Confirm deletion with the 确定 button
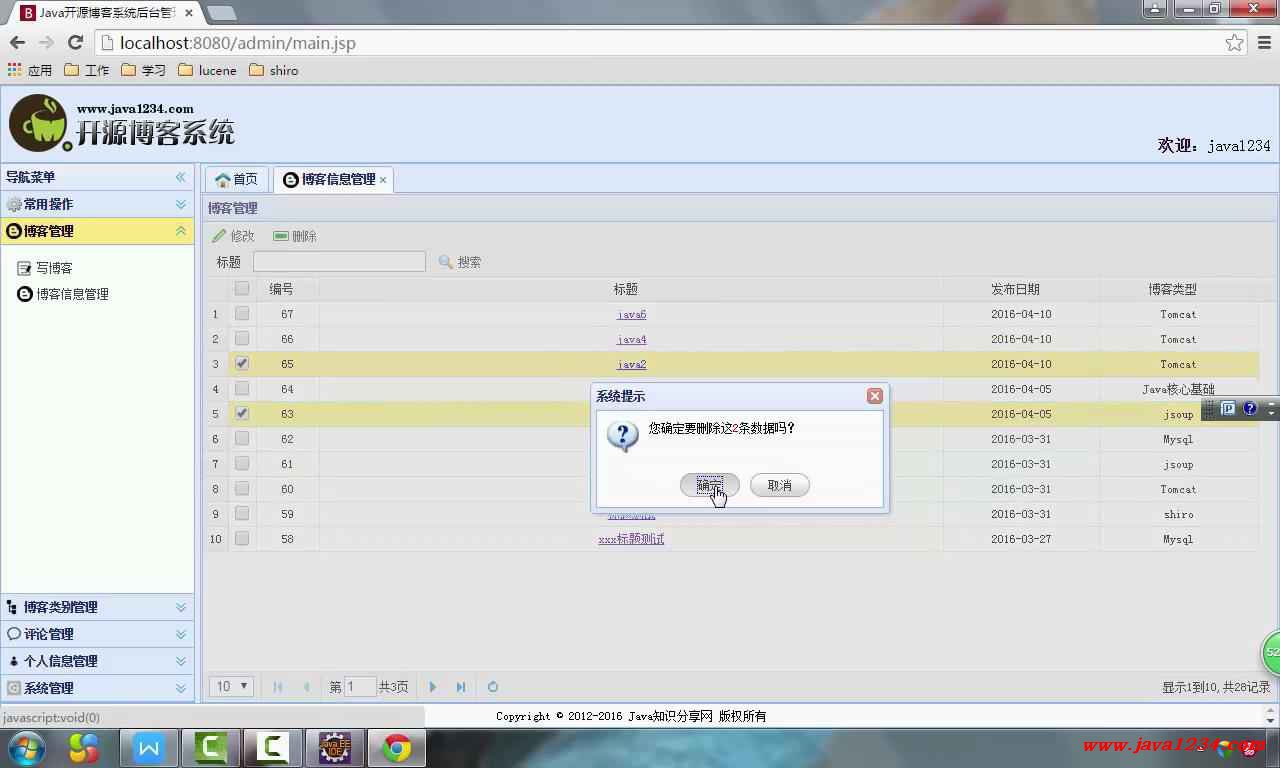This screenshot has height=768, width=1280. 709,485
